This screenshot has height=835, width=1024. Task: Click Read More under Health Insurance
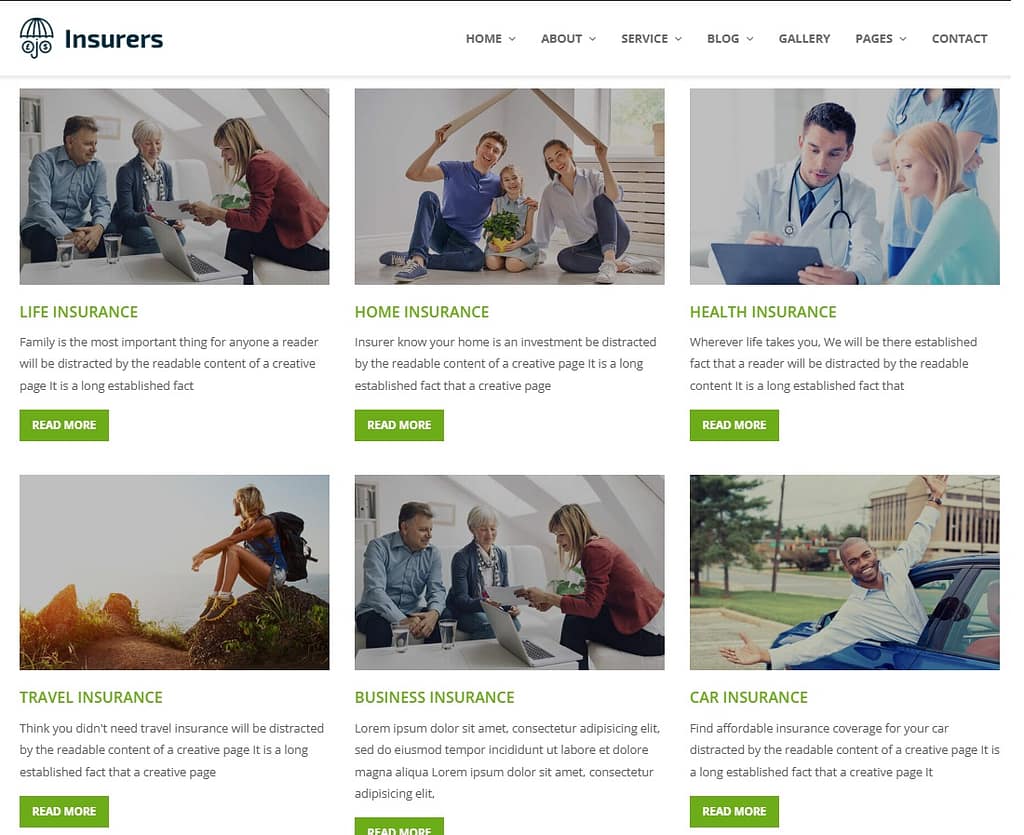coord(734,425)
